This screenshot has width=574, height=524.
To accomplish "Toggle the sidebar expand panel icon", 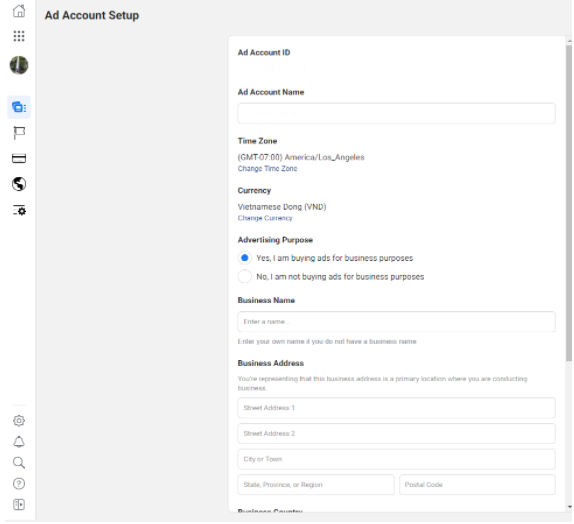I will tap(19, 505).
